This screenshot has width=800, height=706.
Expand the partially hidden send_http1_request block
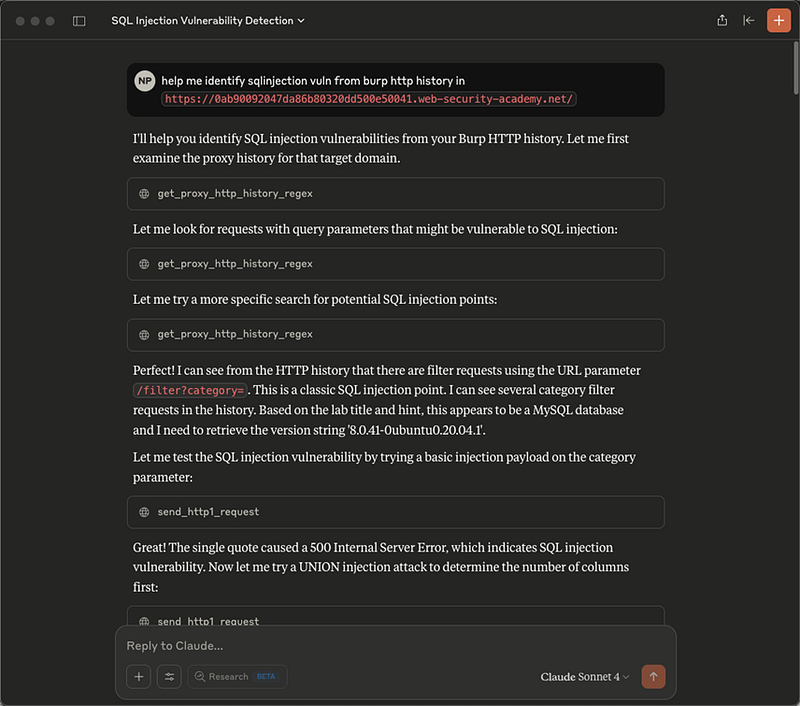[395, 617]
